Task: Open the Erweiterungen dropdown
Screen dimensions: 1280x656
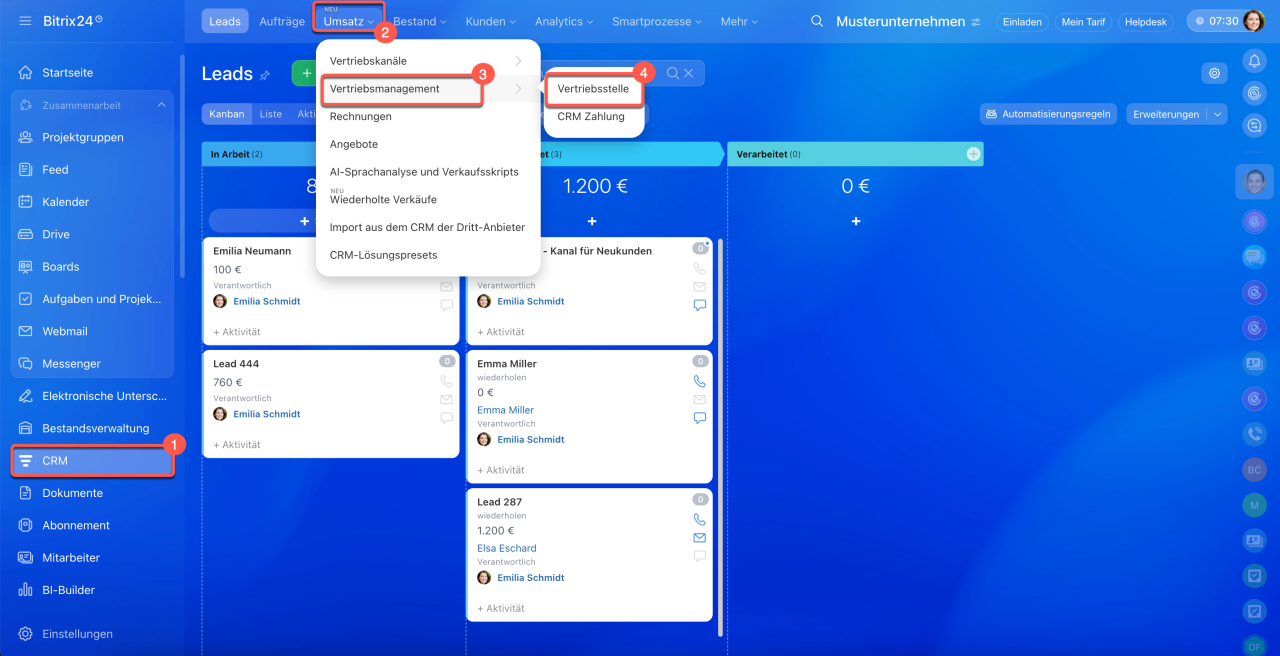Action: pos(1175,114)
